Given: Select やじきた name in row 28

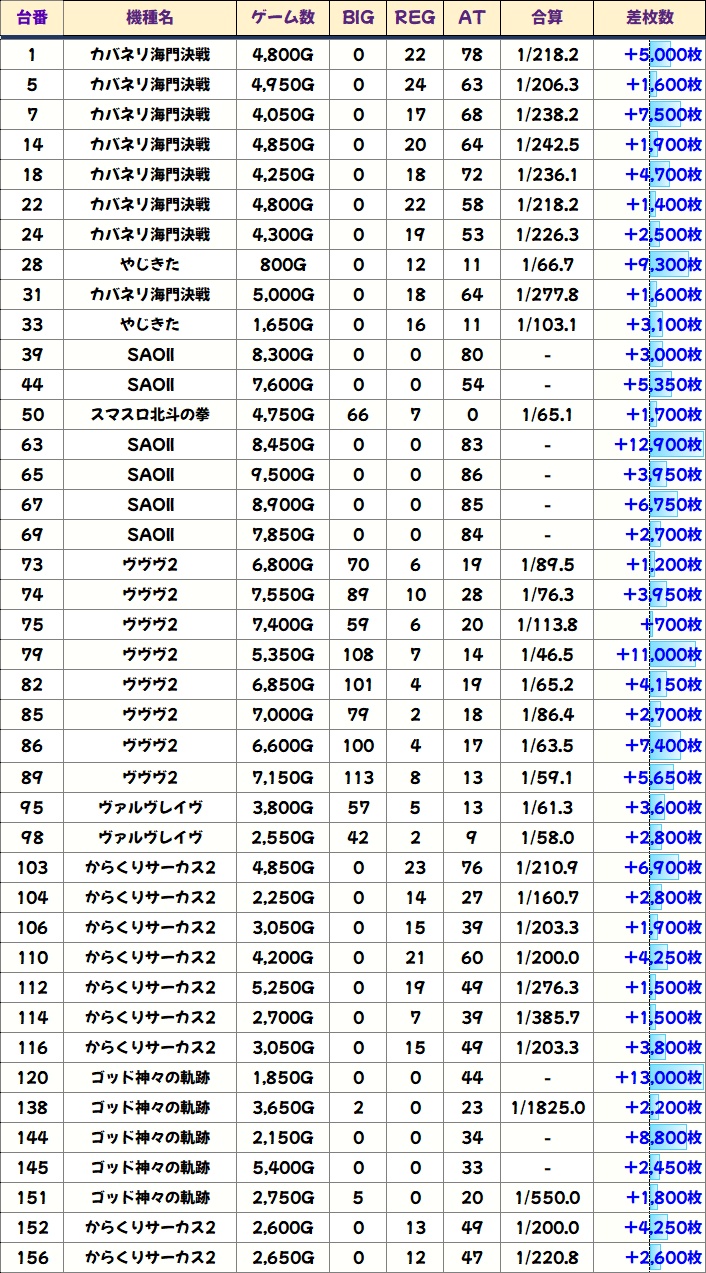Looking at the screenshot, I should pyautogui.click(x=150, y=265).
